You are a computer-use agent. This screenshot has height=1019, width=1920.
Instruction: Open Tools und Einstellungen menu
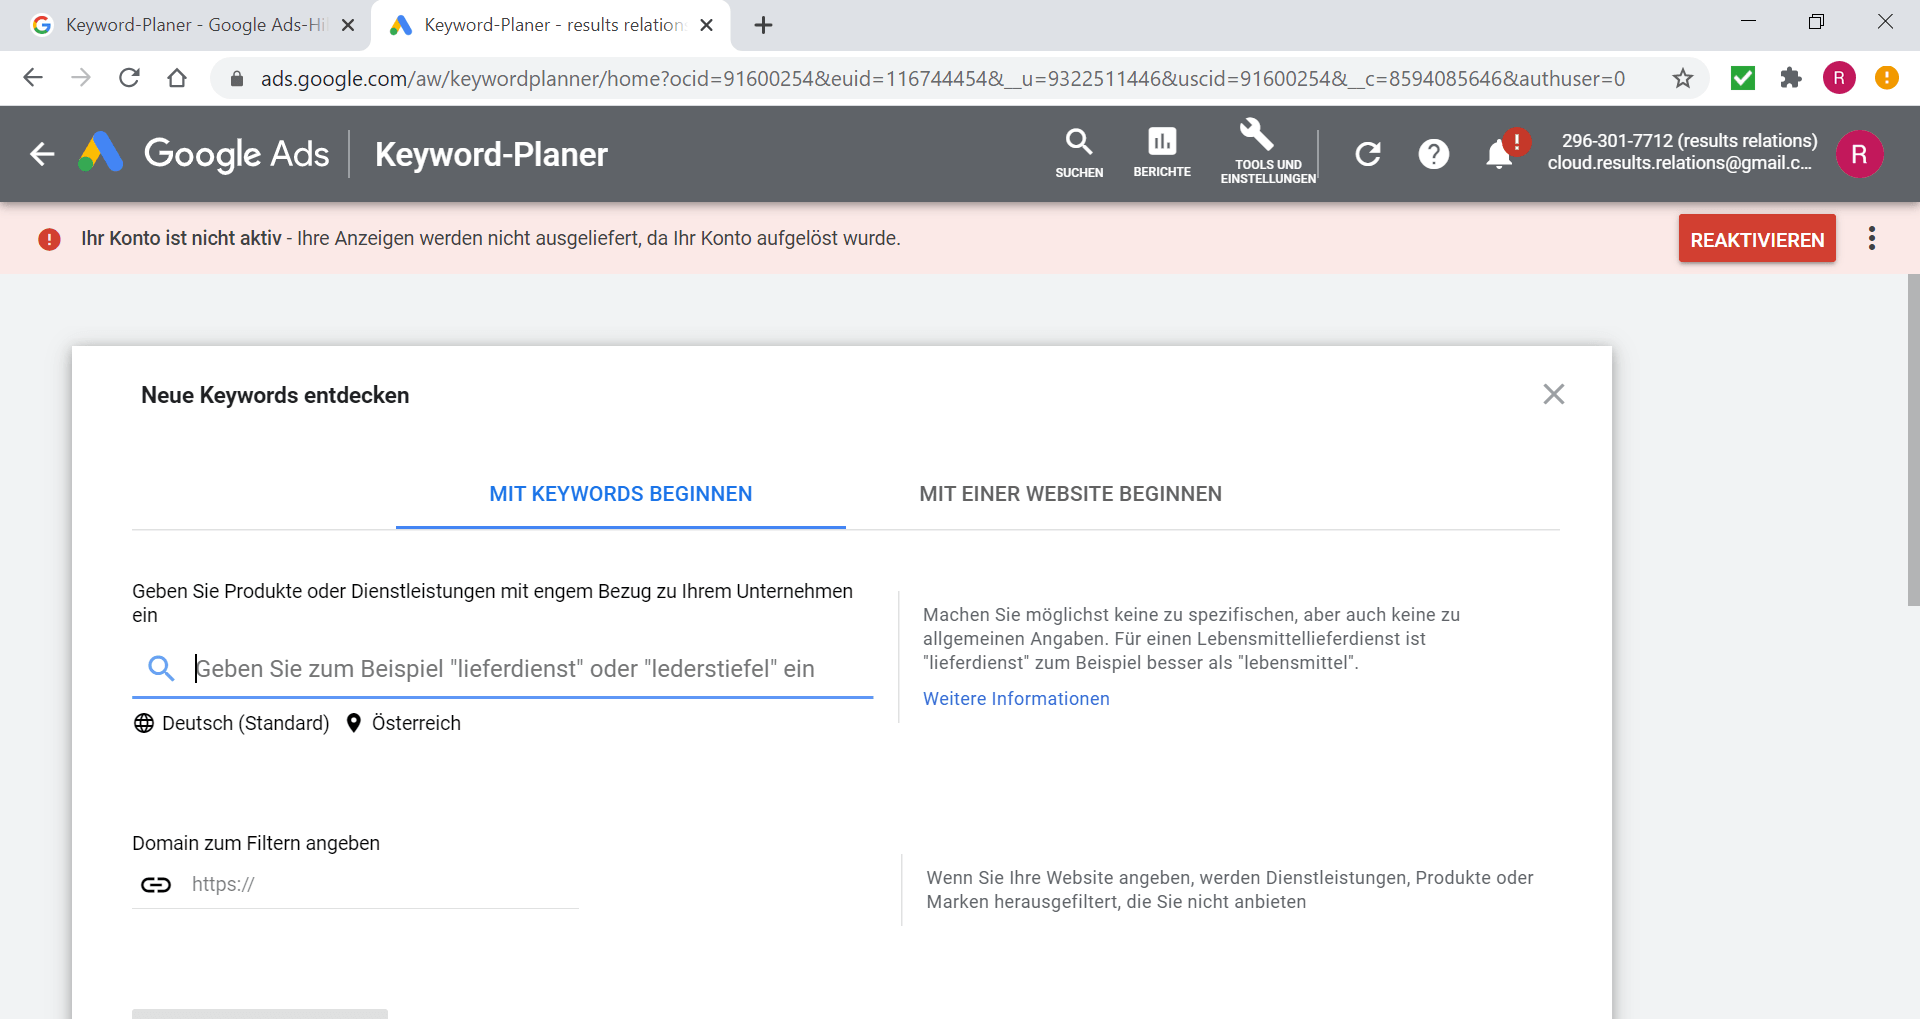point(1268,152)
